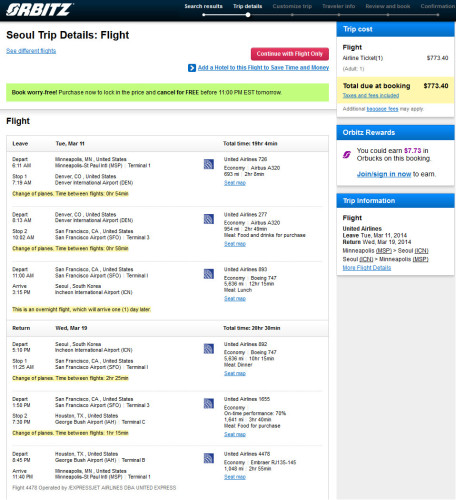The width and height of the screenshot is (456, 500).
Task: Click Join/sign in now to earn
Action: [384, 174]
